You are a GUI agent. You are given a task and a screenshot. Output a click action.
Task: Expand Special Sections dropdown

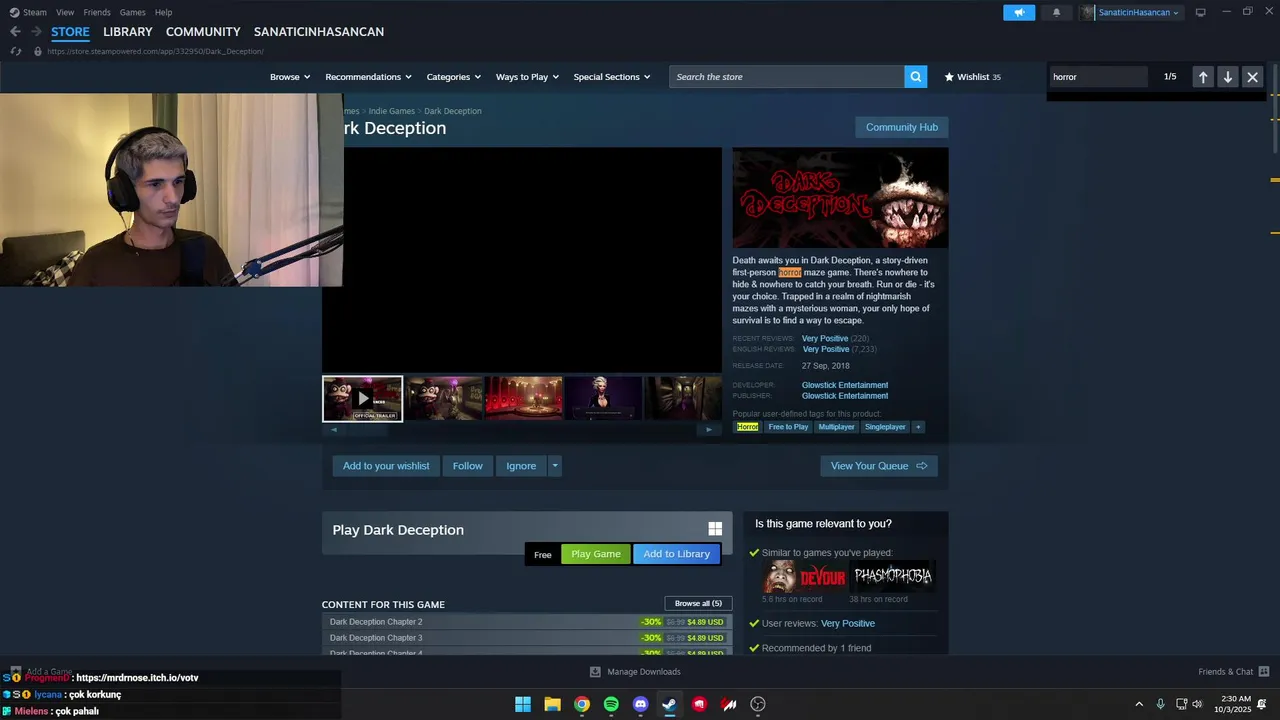point(611,77)
